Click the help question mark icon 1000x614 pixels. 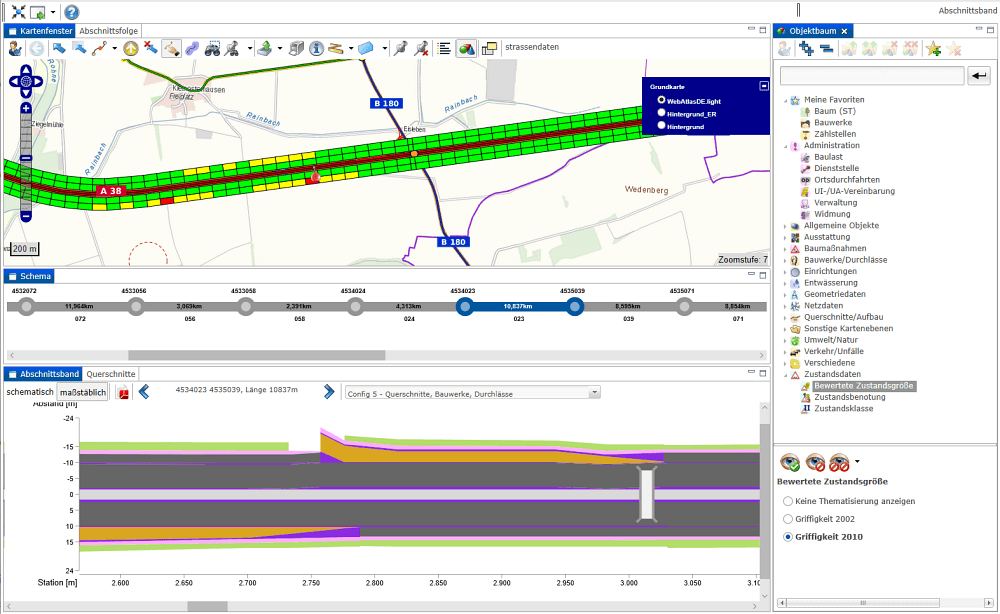72,12
